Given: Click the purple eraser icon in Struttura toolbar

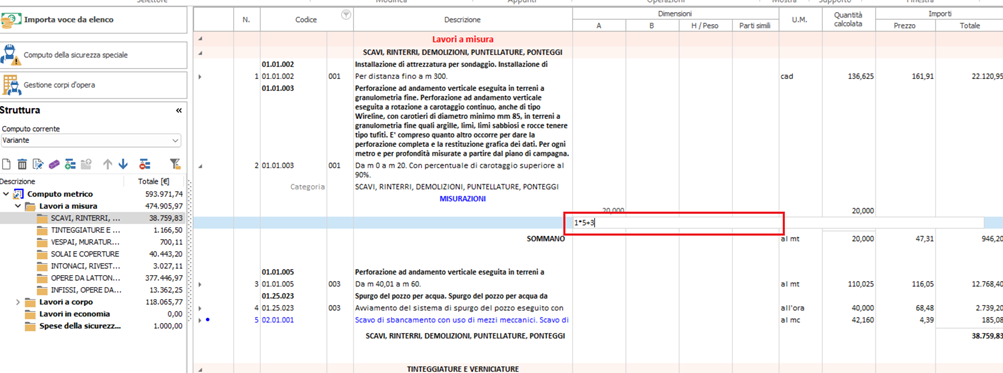Looking at the screenshot, I should (x=54, y=164).
